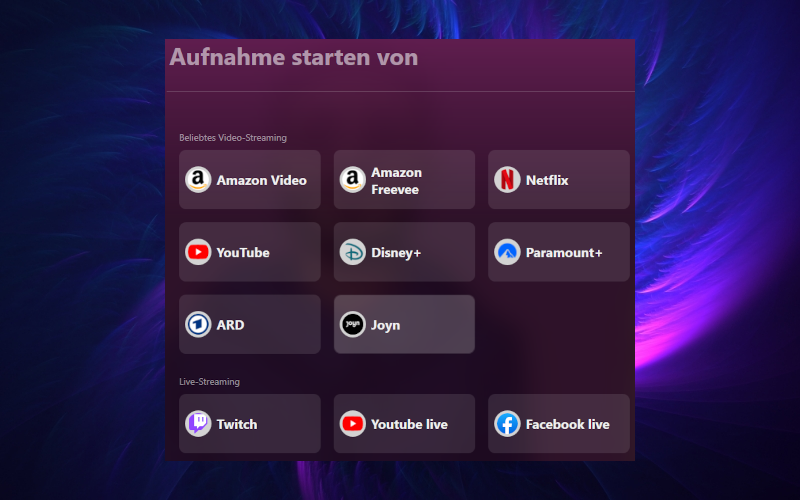The width and height of the screenshot is (800, 500).
Task: Click the purple Twitch icon
Action: [x=198, y=423]
